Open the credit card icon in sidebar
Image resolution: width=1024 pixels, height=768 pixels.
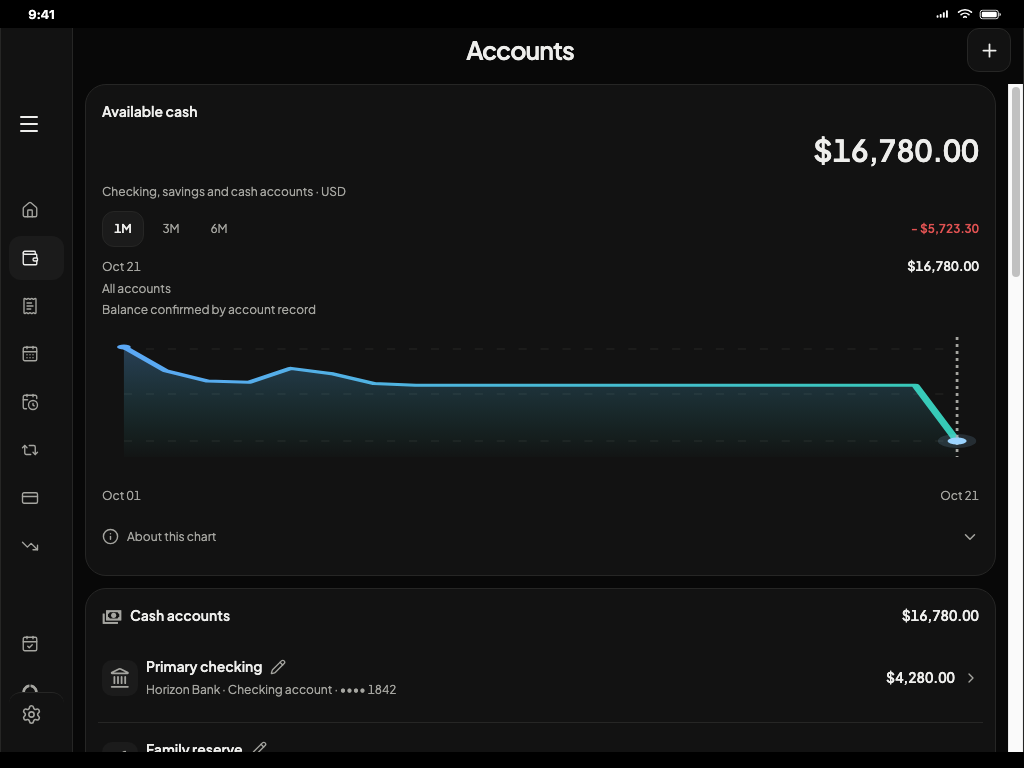click(x=30, y=498)
